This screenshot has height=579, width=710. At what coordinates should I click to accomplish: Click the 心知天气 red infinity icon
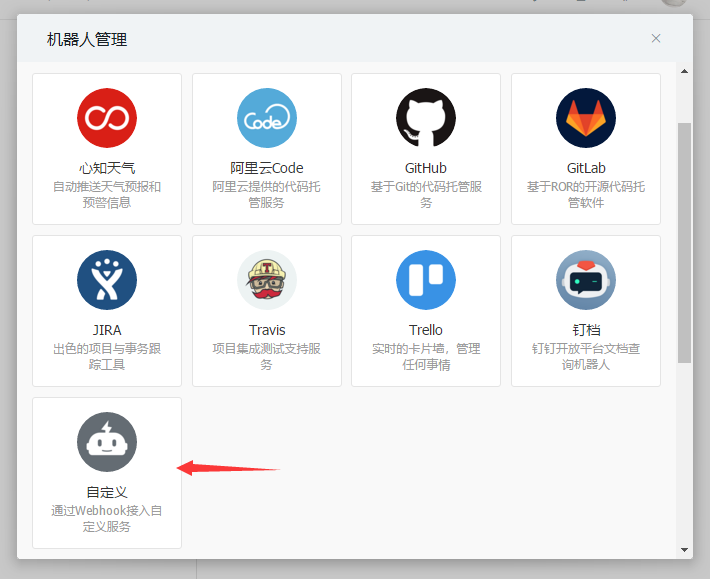click(107, 118)
